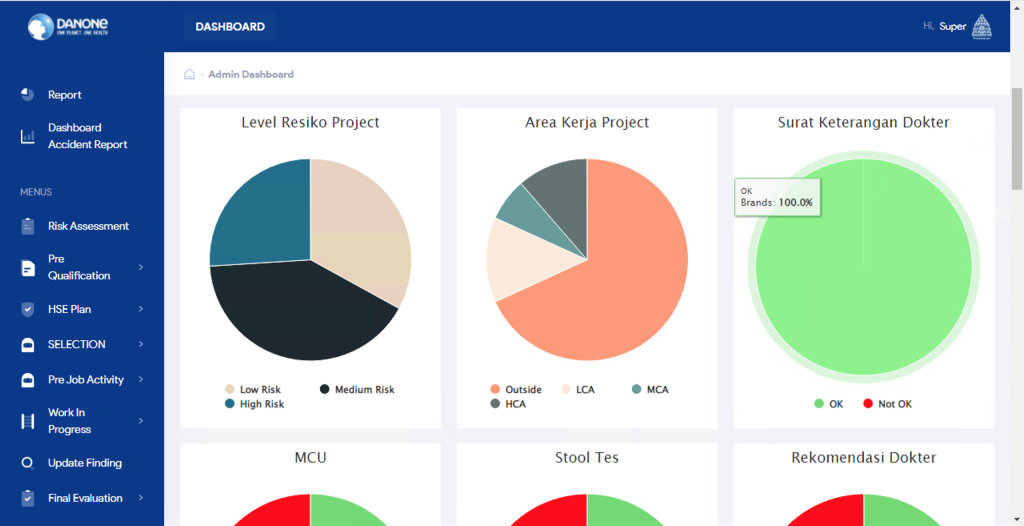1024x526 pixels.
Task: Toggle Not OK legend entry
Action: pos(888,404)
